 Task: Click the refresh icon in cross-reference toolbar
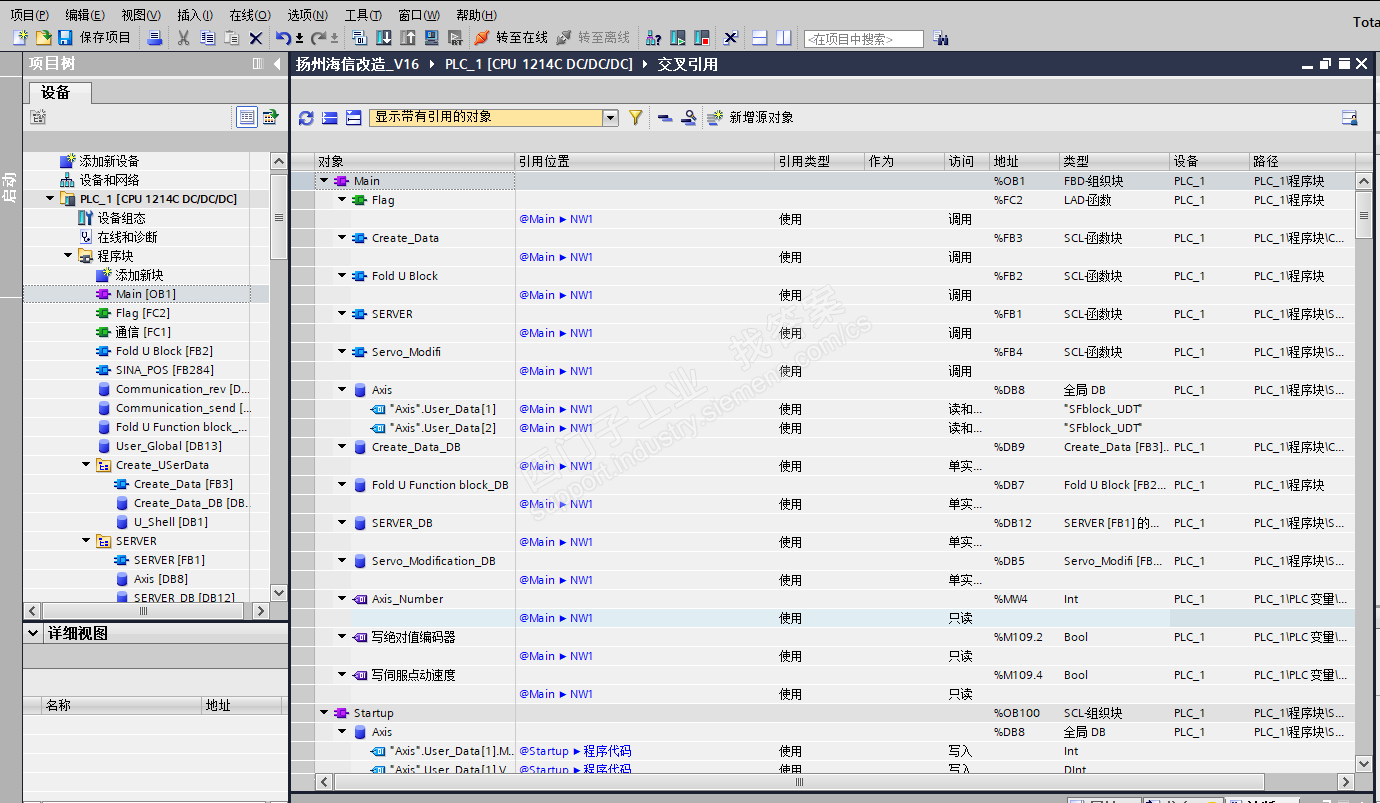coord(306,118)
